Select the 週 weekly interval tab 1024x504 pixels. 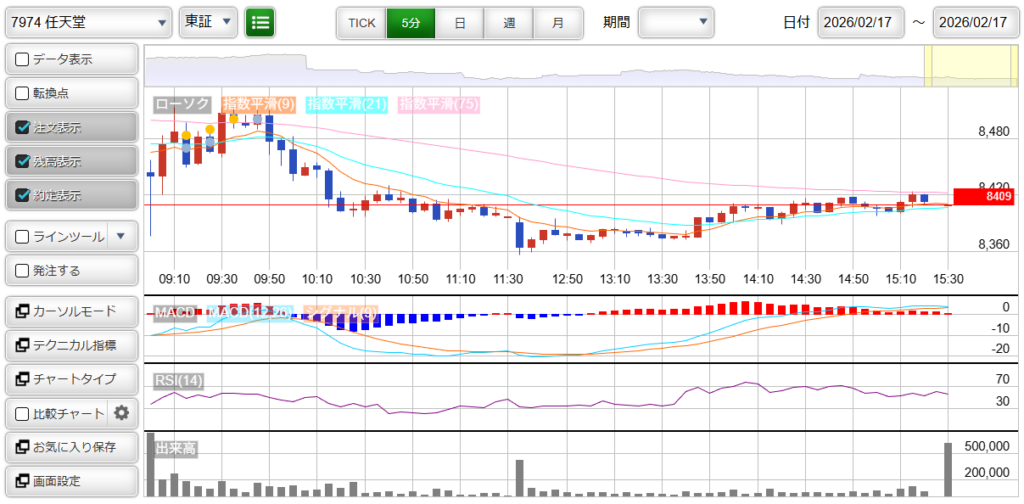pos(509,21)
